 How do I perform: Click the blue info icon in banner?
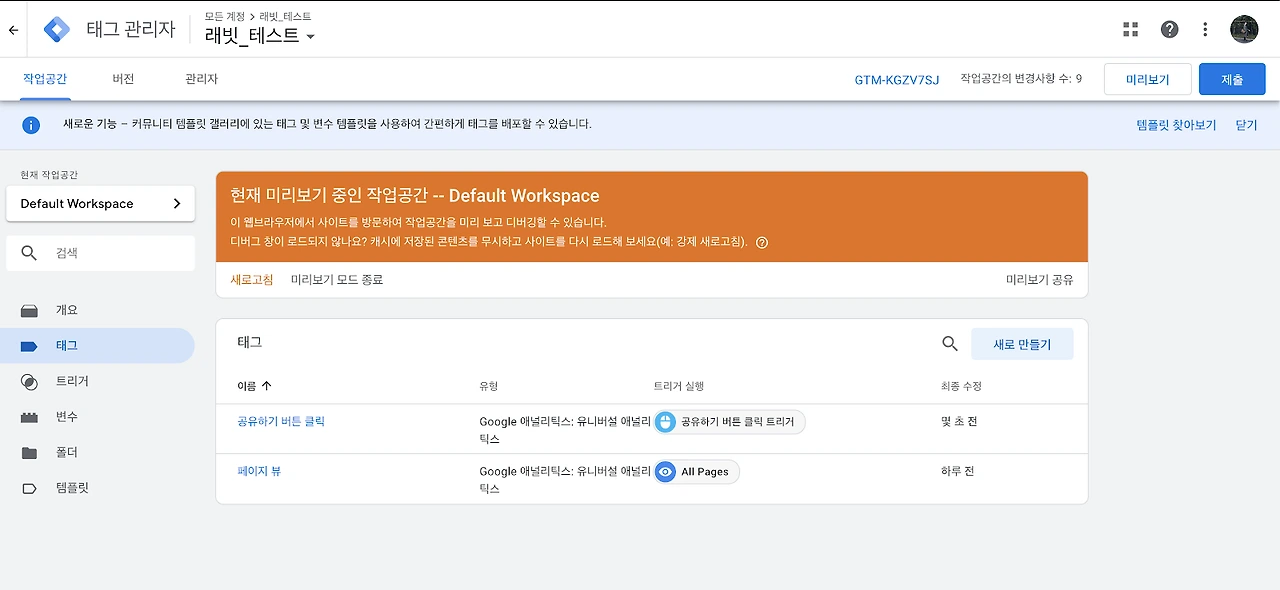(x=31, y=125)
